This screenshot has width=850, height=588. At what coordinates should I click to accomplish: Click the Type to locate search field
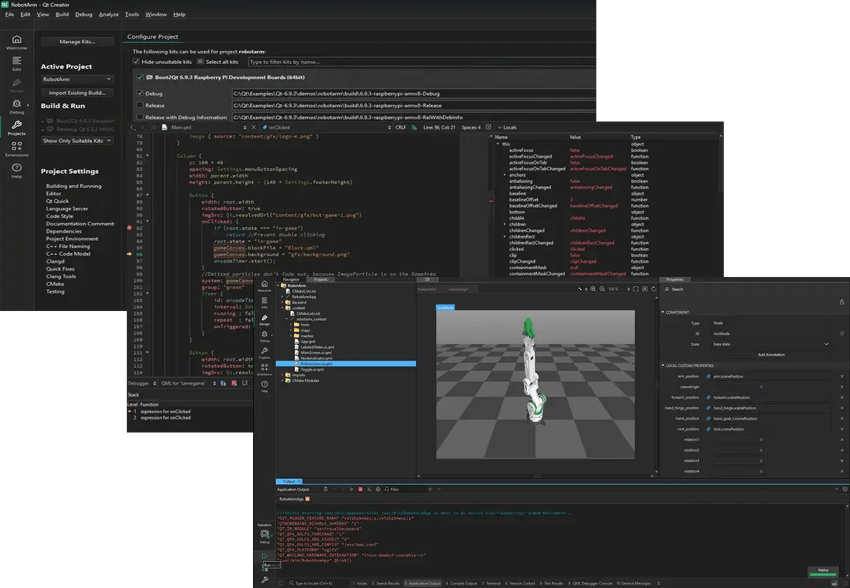coord(313,583)
